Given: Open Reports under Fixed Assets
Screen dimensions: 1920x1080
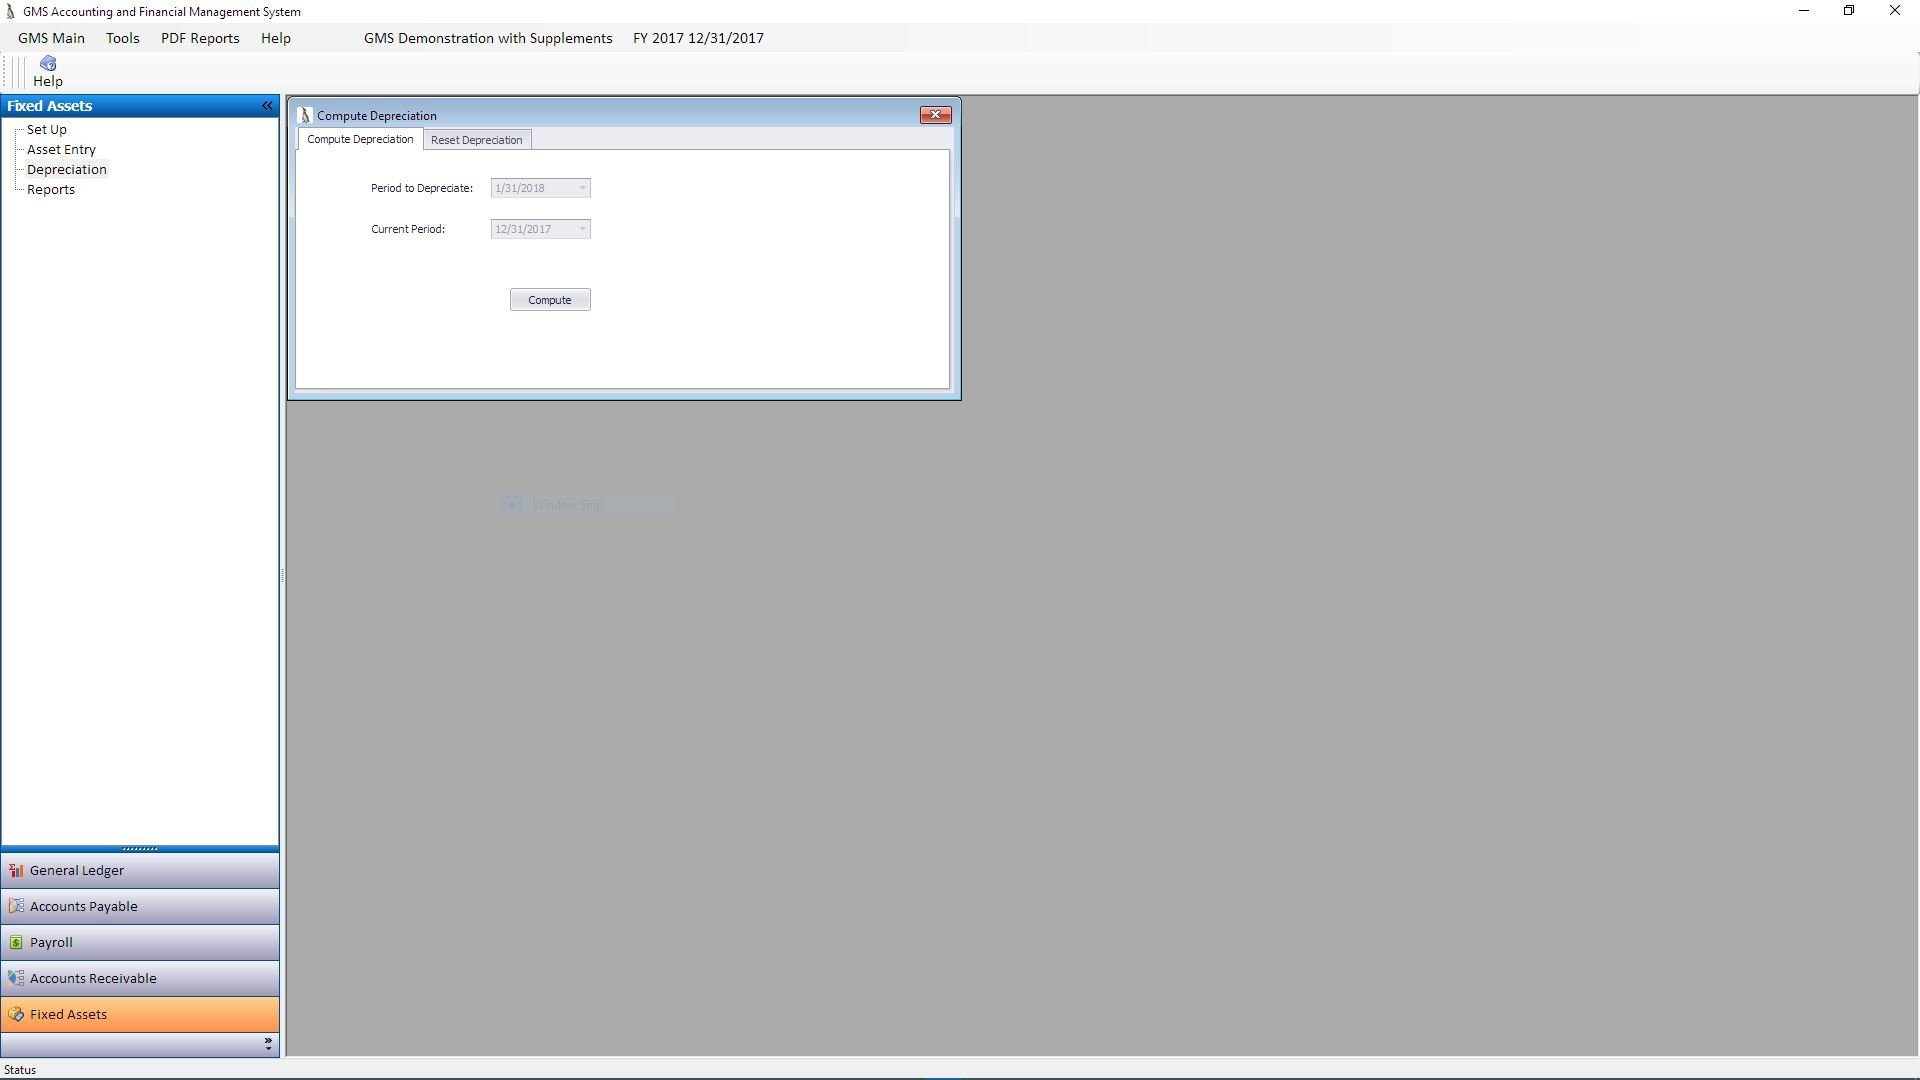Looking at the screenshot, I should point(51,190).
